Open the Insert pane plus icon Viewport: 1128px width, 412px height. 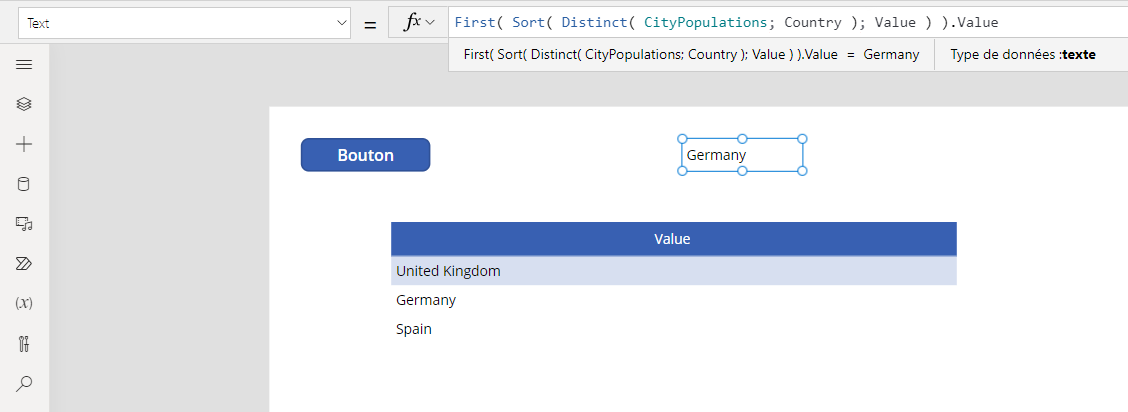click(25, 144)
